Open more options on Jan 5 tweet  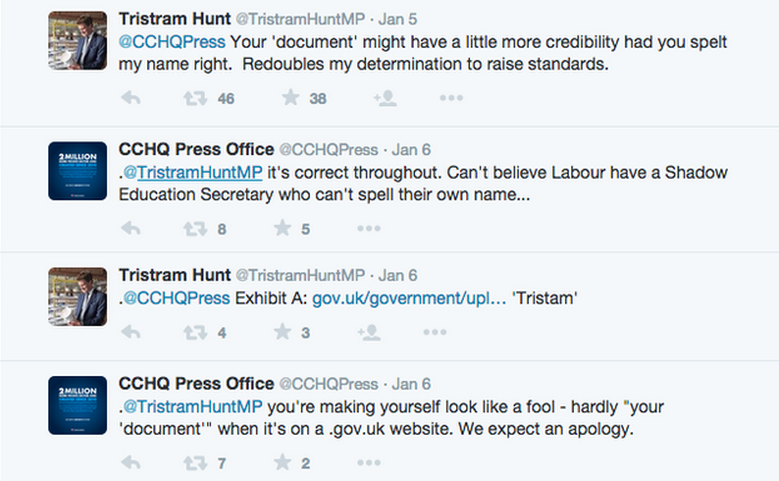coord(451,98)
